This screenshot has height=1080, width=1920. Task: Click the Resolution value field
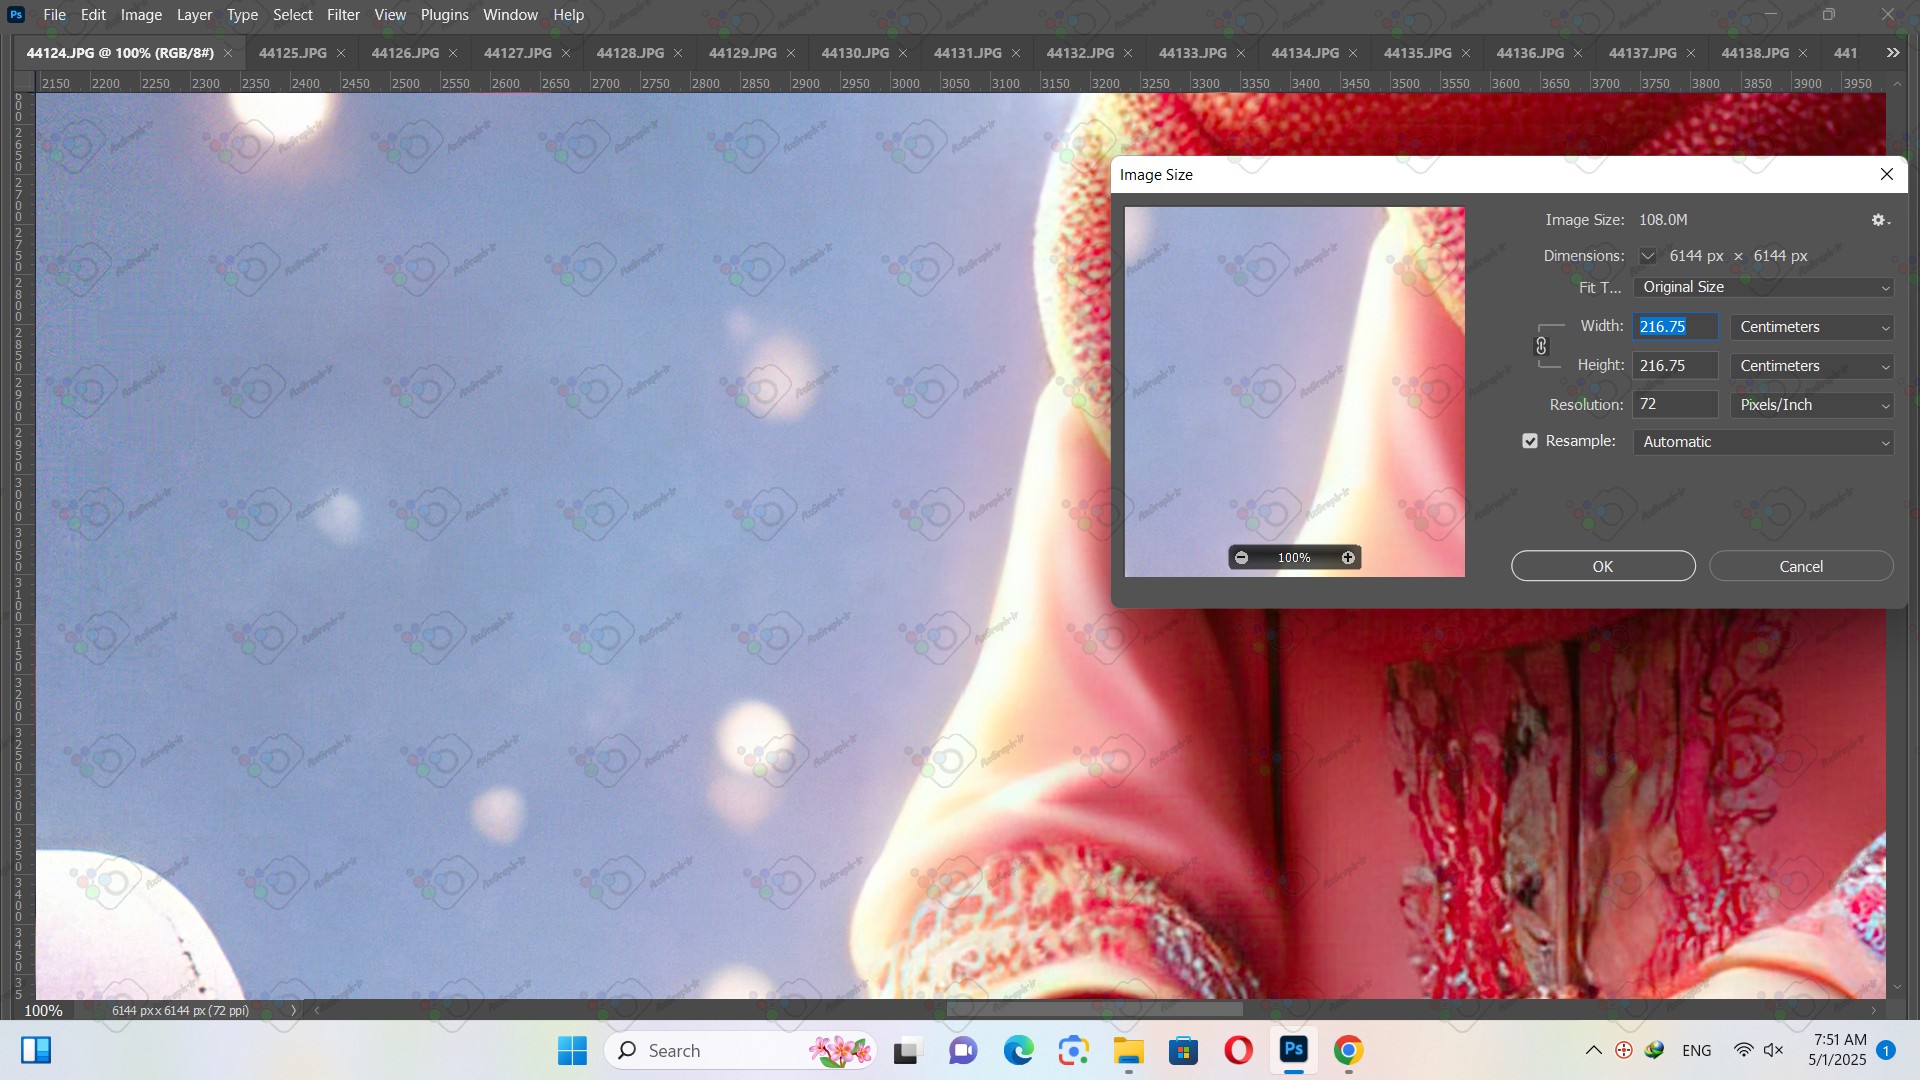[1675, 405]
